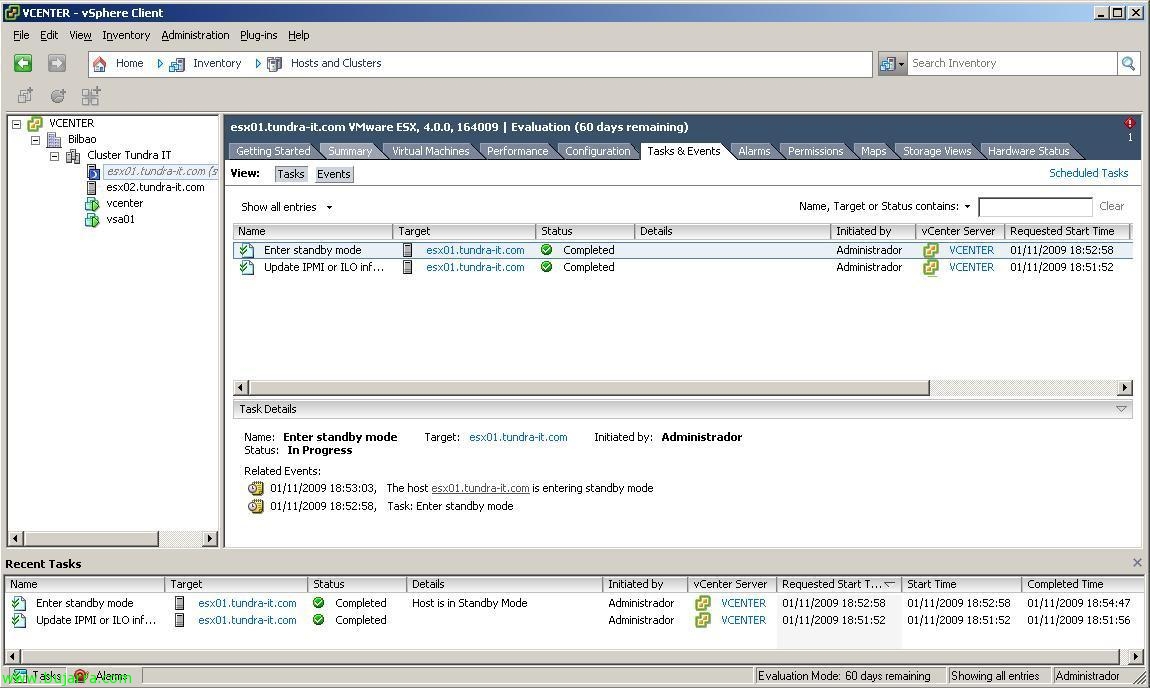Image resolution: width=1150 pixels, height=688 pixels.
Task: Click esx01.tundra-it.com link in related event text
Action: point(480,488)
